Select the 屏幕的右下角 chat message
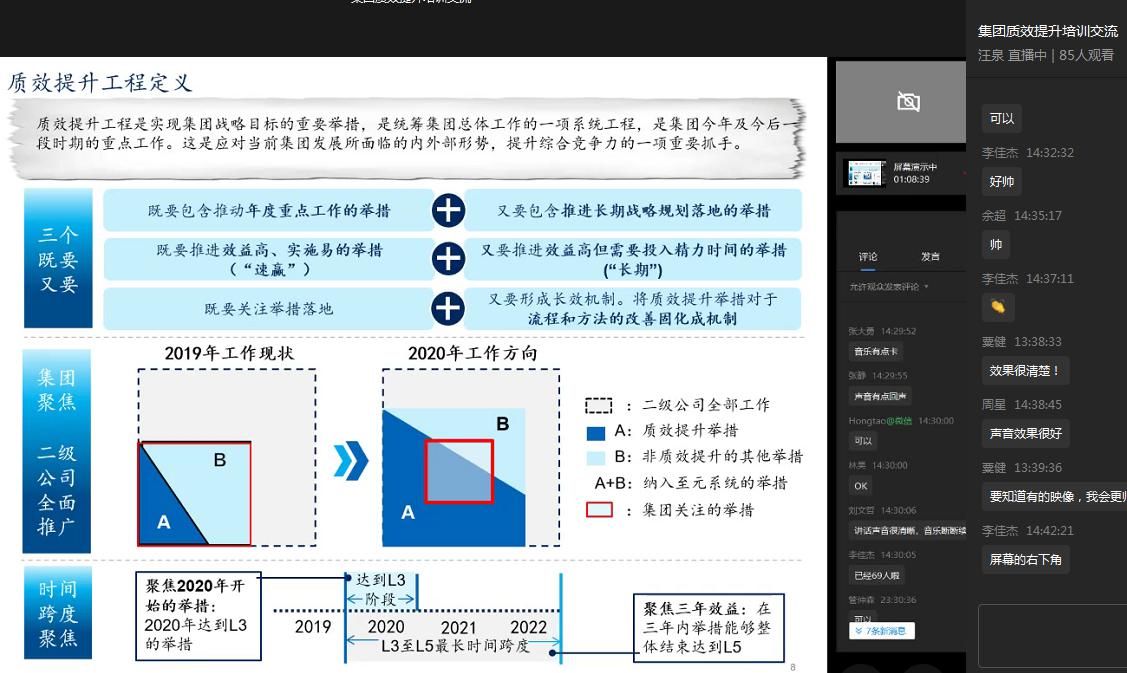Screen dimensions: 1127x673 (1024, 559)
